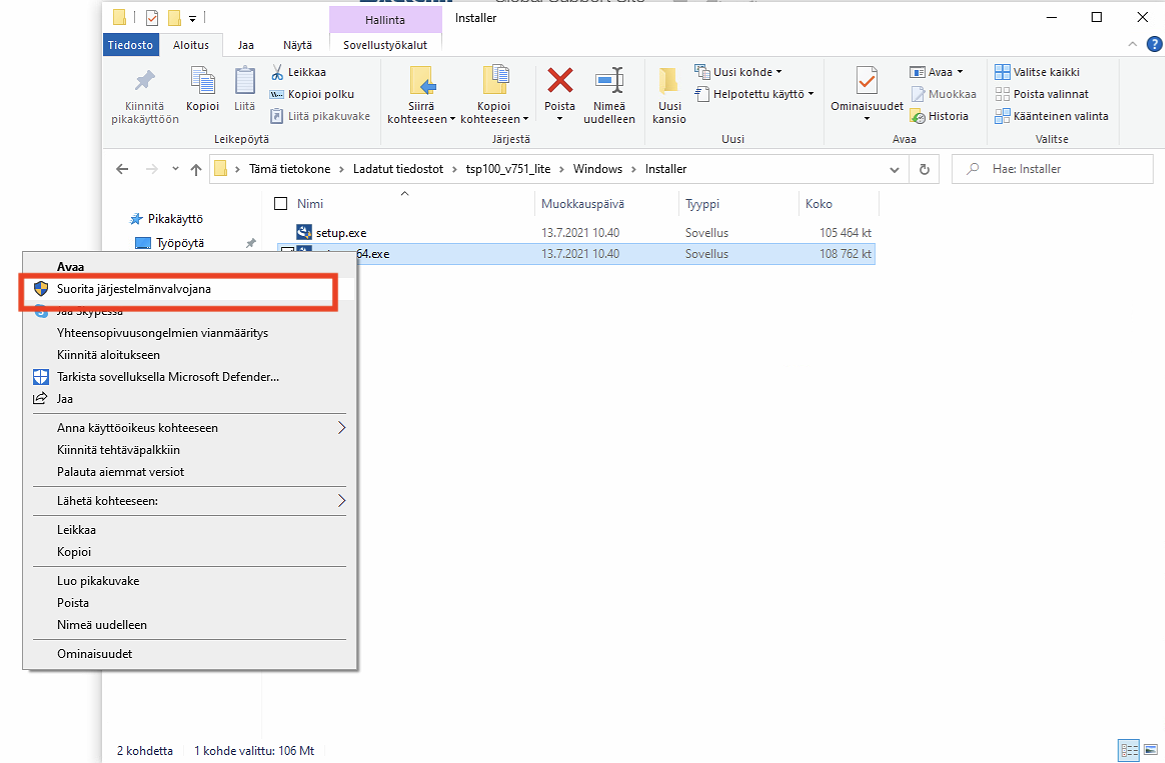Select the setup.exe file row
1165x763 pixels.
[342, 233]
